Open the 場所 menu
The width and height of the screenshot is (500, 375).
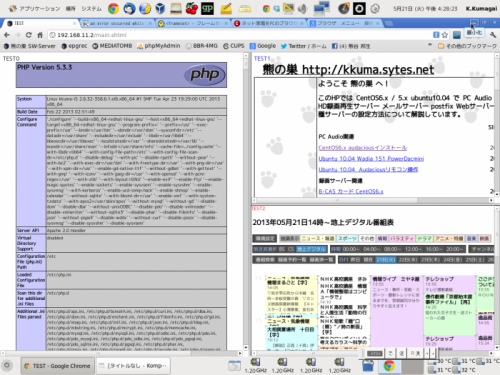tap(70, 9)
